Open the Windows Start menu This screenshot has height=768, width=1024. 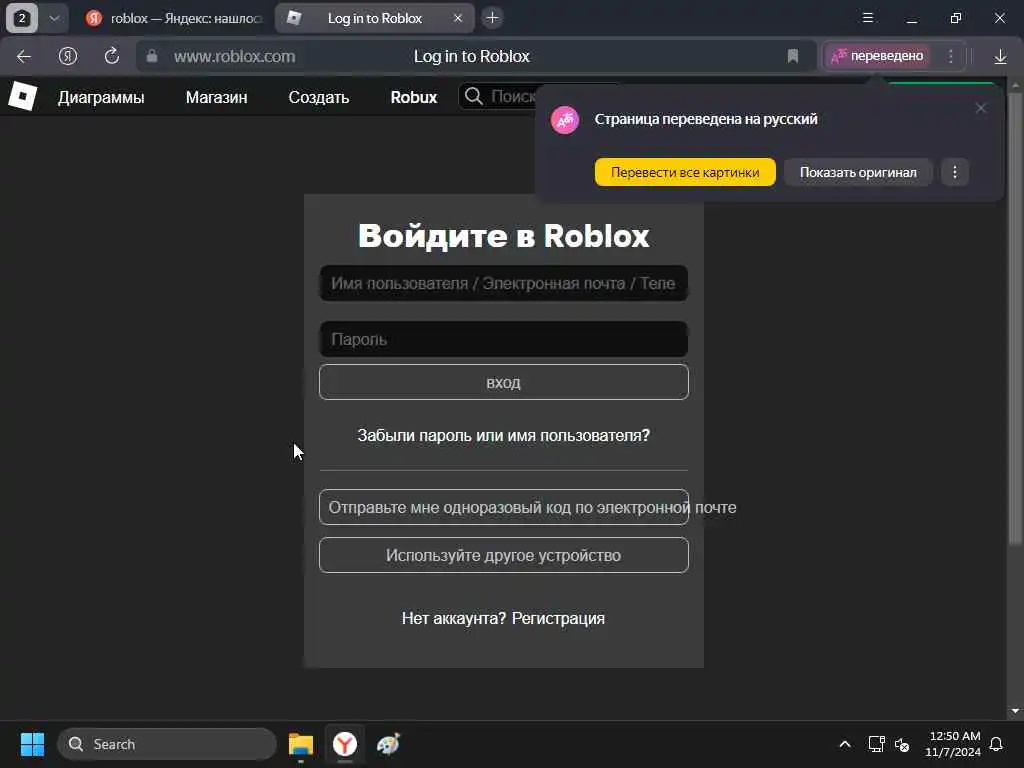[x=32, y=744]
